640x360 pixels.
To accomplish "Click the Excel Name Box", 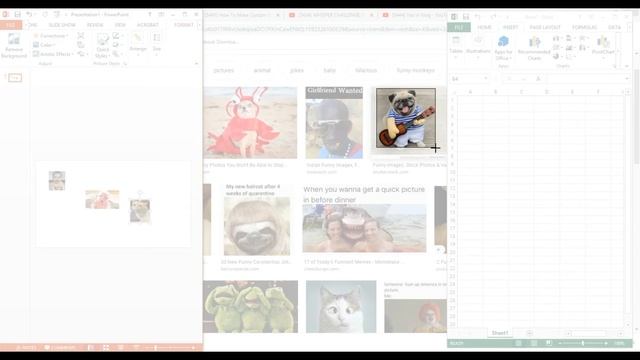I will pos(469,79).
